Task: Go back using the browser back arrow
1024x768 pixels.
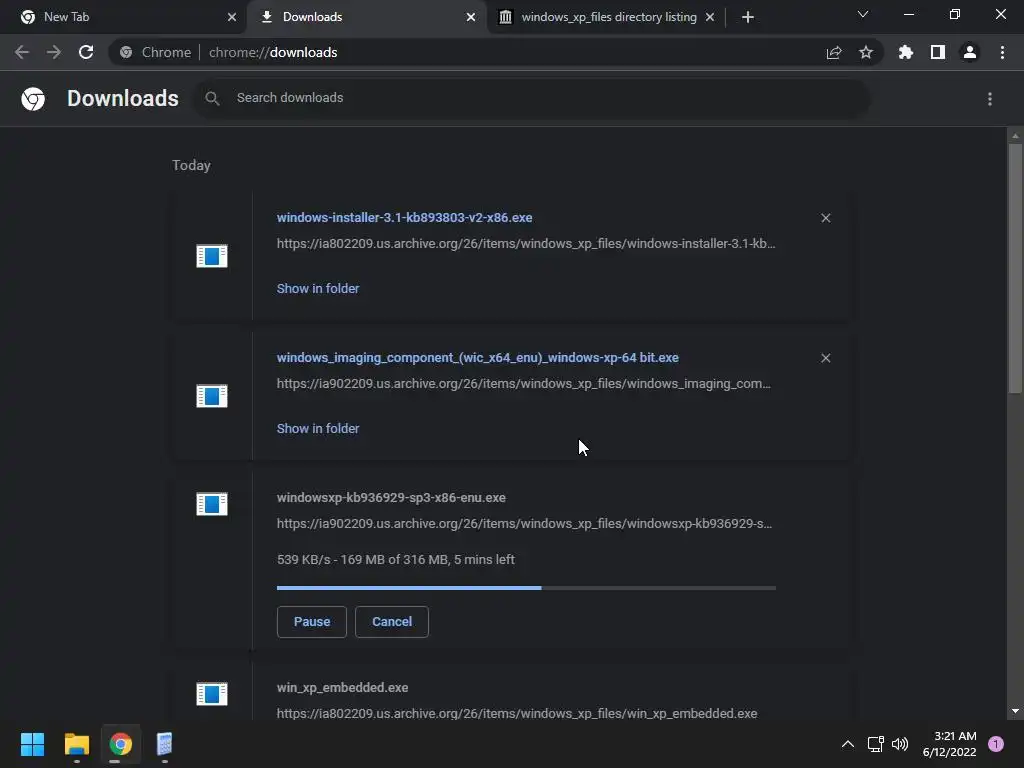Action: [22, 52]
